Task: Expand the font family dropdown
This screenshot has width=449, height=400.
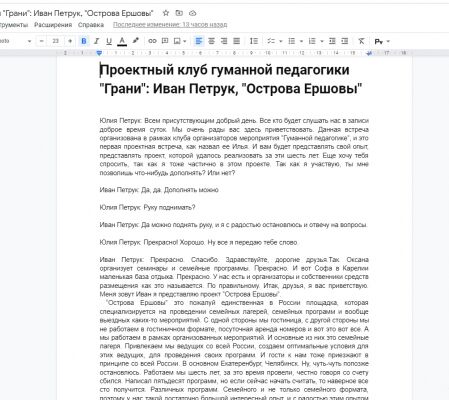Action: pyautogui.click(x=29, y=41)
